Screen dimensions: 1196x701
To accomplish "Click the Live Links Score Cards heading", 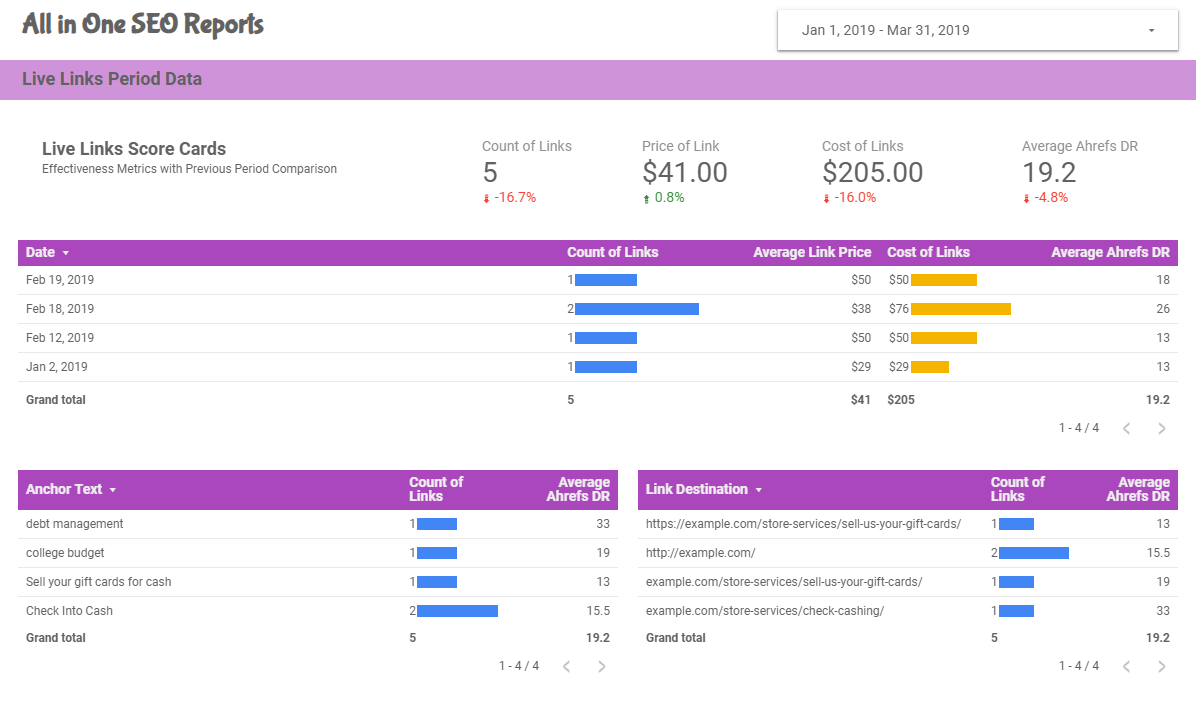I will [134, 149].
